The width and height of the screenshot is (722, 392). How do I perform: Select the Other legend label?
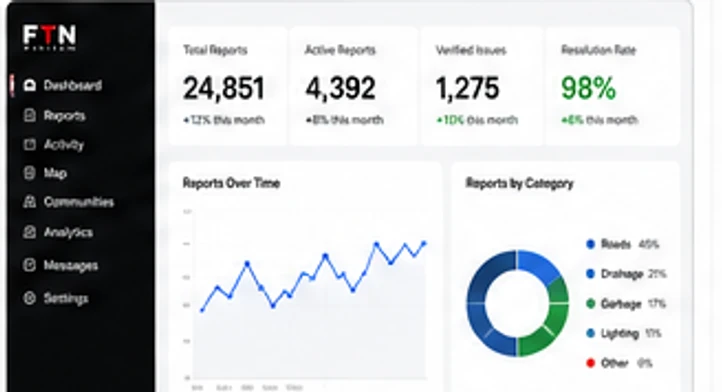point(615,363)
